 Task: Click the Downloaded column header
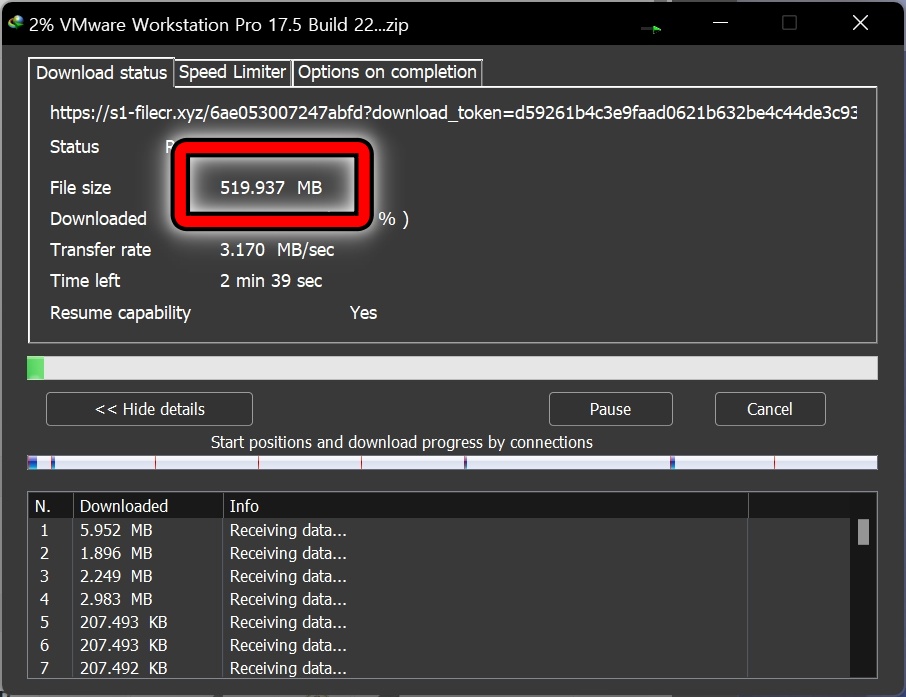click(x=148, y=506)
